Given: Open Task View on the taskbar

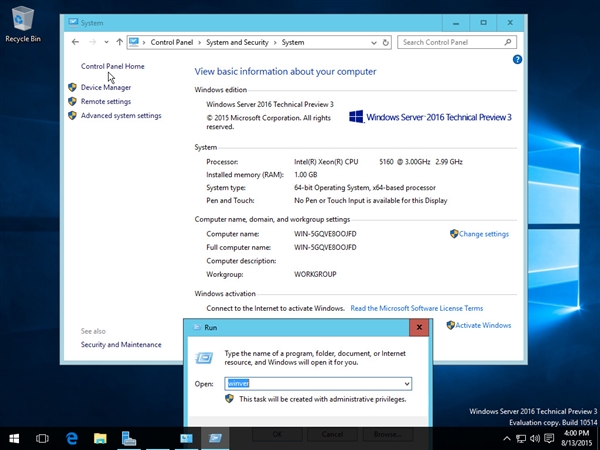Looking at the screenshot, I should point(42,438).
